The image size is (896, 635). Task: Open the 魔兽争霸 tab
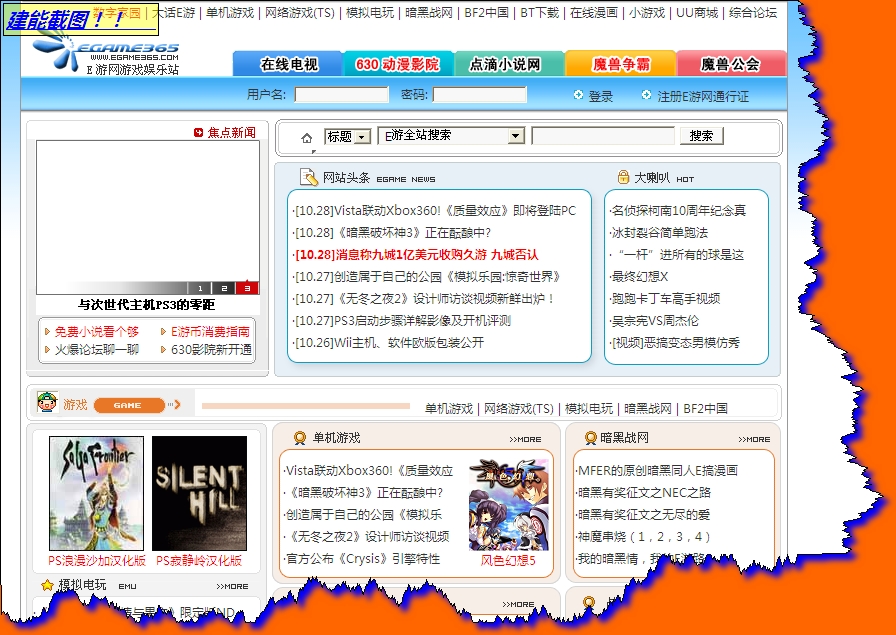pyautogui.click(x=621, y=64)
